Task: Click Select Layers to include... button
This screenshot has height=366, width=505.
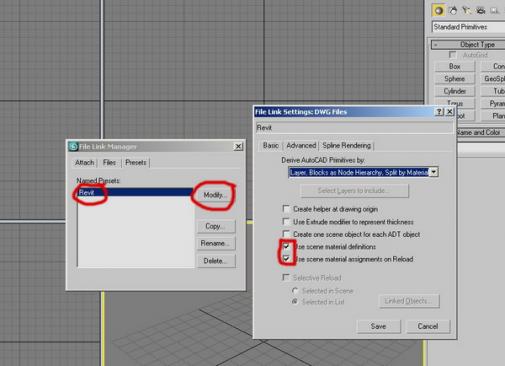Action: [x=354, y=191]
